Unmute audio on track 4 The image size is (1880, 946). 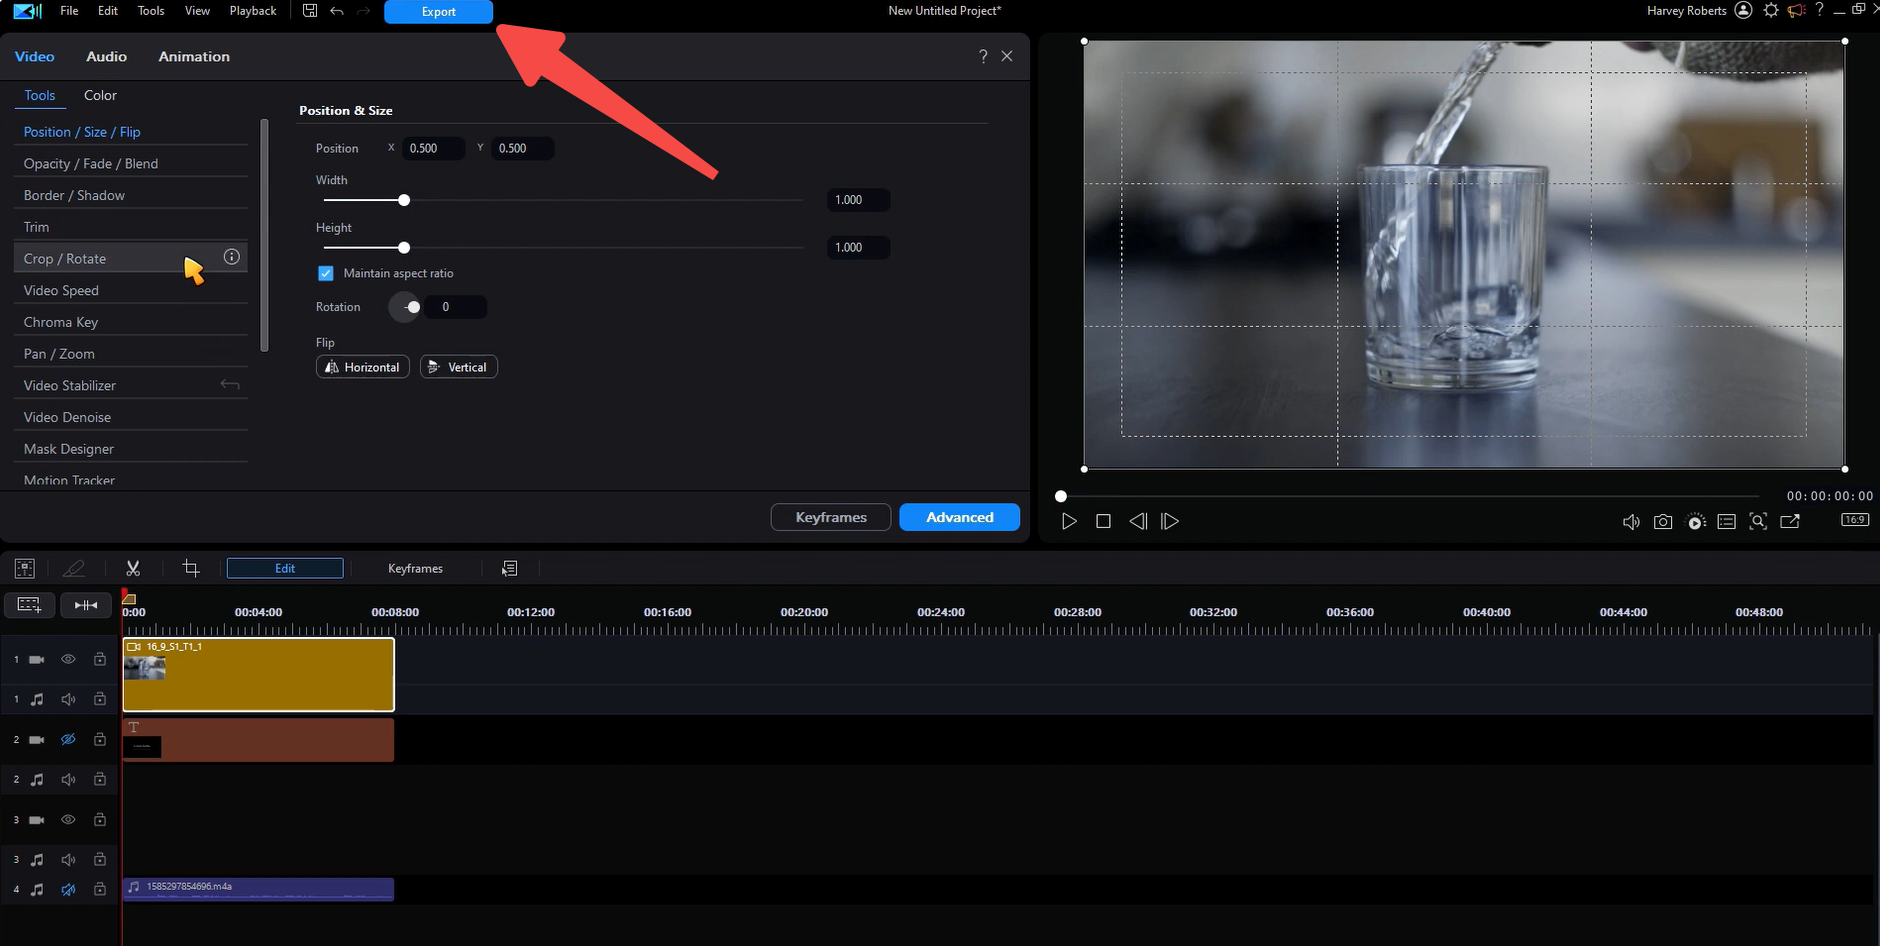[68, 889]
